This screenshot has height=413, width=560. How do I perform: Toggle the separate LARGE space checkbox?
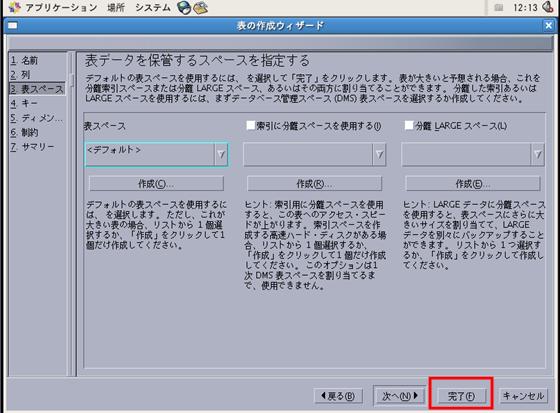coord(409,125)
